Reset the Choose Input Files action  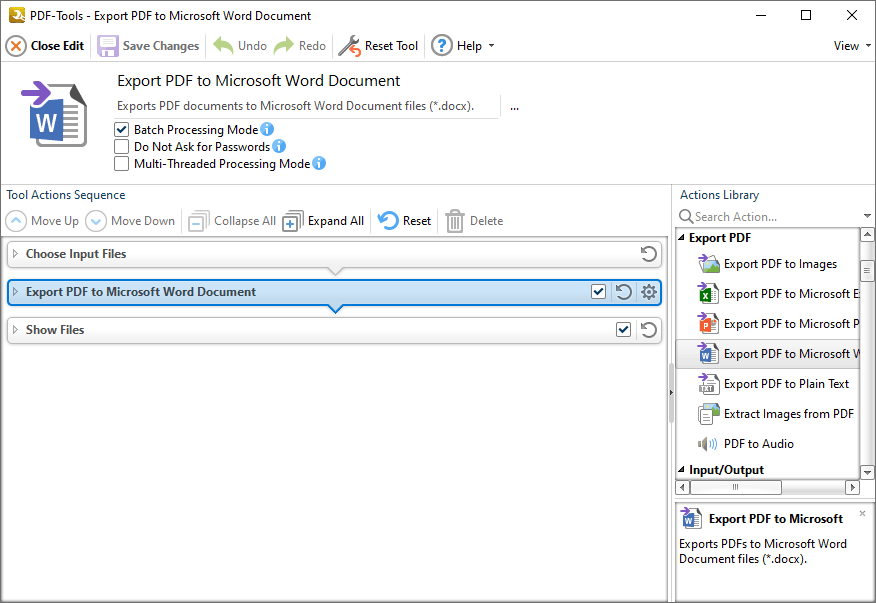point(649,254)
